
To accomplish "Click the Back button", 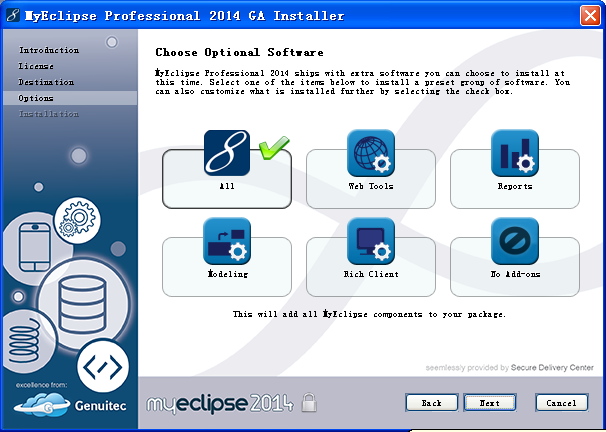I will 432,403.
